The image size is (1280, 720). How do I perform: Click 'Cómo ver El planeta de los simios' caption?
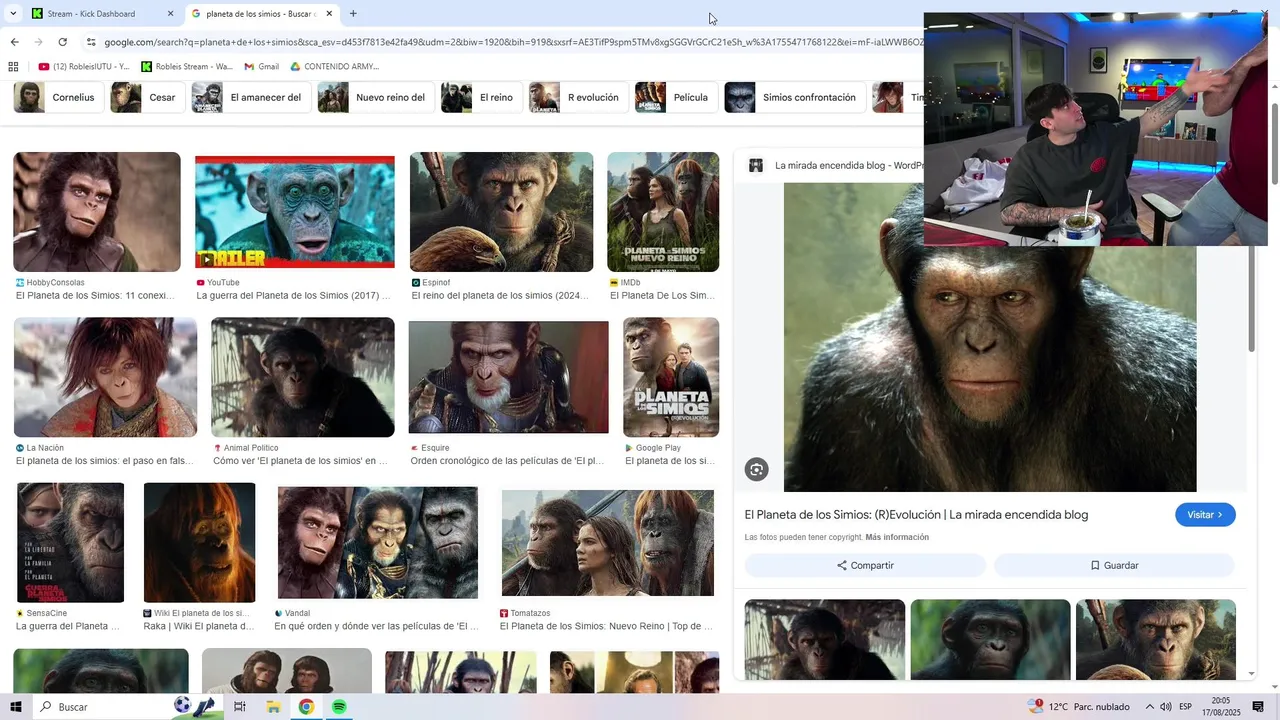[x=300, y=461]
